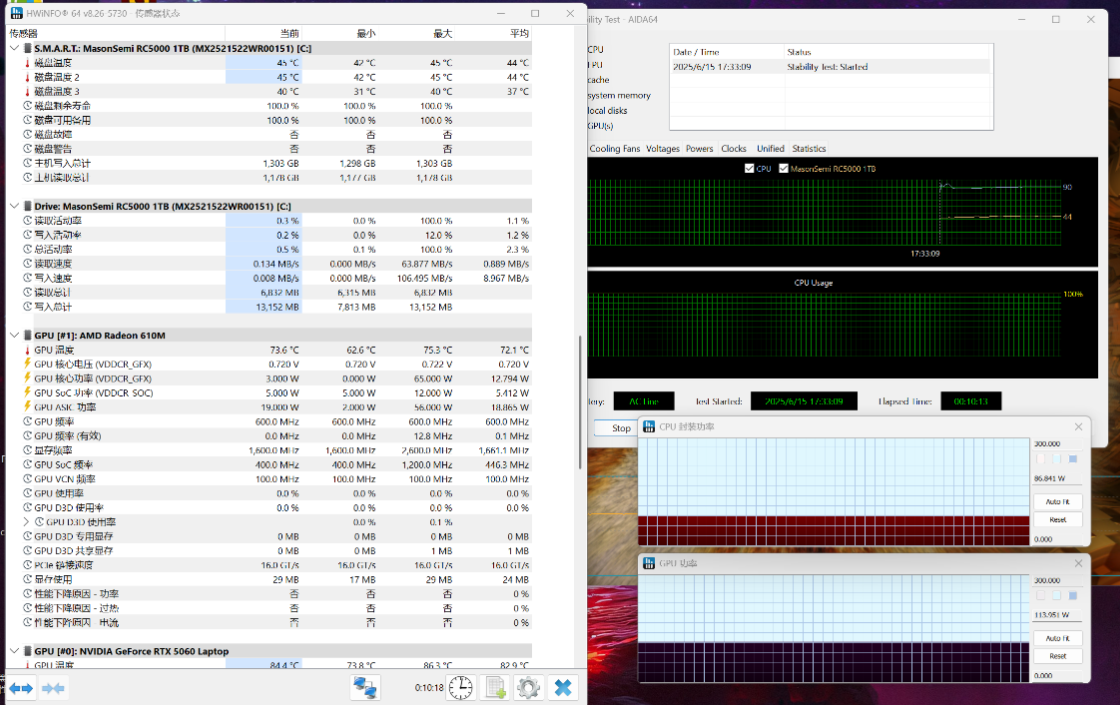
Task: Toggle the MasonSemi RC5000 1TB graph checkbox
Action: [783, 169]
